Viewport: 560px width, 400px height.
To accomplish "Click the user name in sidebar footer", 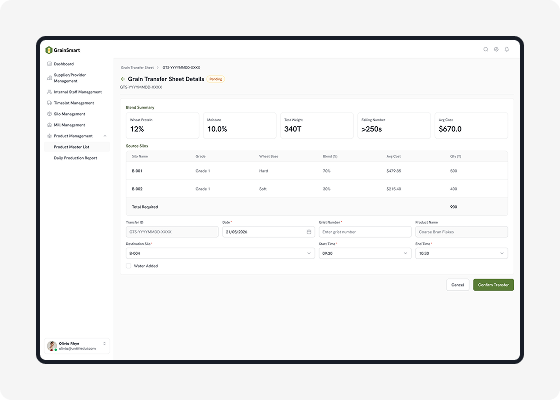I will 69,344.
